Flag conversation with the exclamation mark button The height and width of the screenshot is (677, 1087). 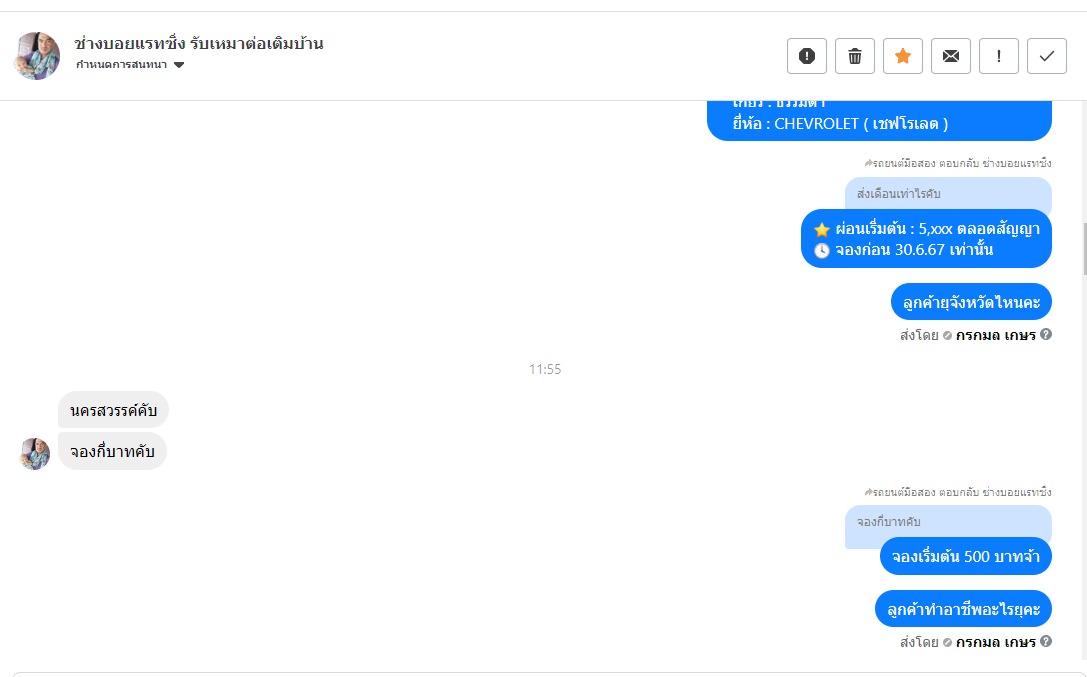(998, 56)
